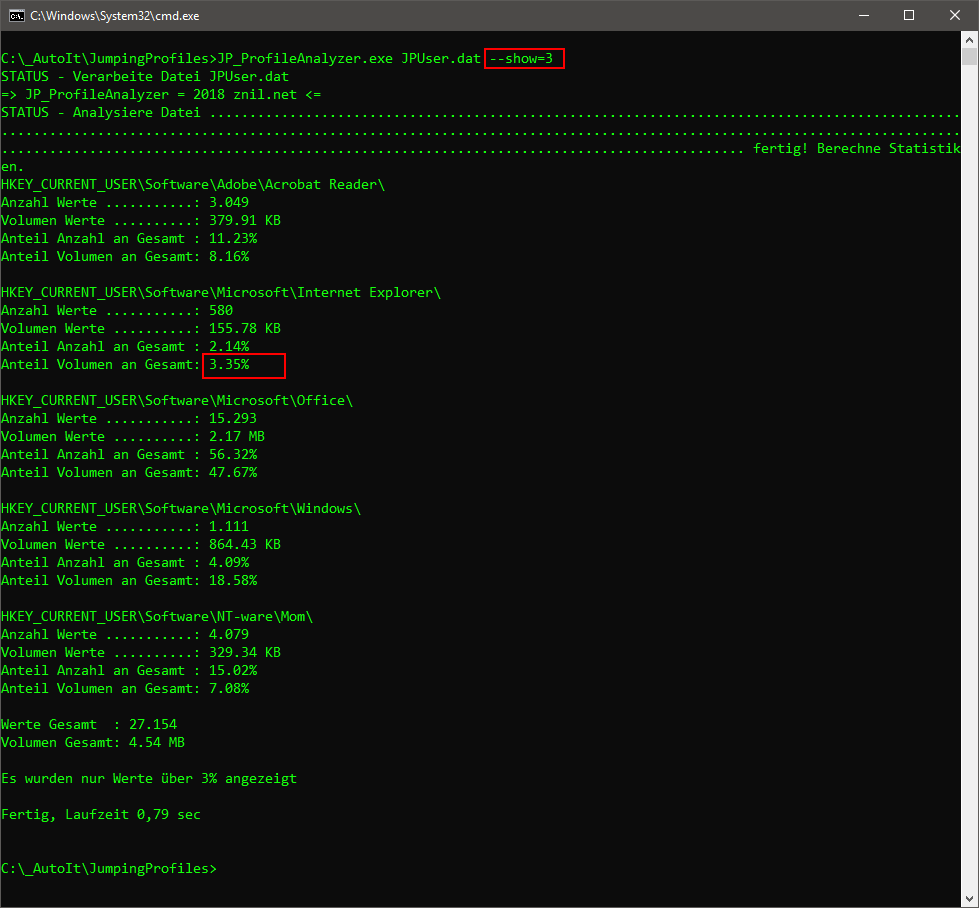This screenshot has height=908, width=979.
Task: Click the Volumen Gesamt 4.54 MB line
Action: pyautogui.click(x=93, y=743)
